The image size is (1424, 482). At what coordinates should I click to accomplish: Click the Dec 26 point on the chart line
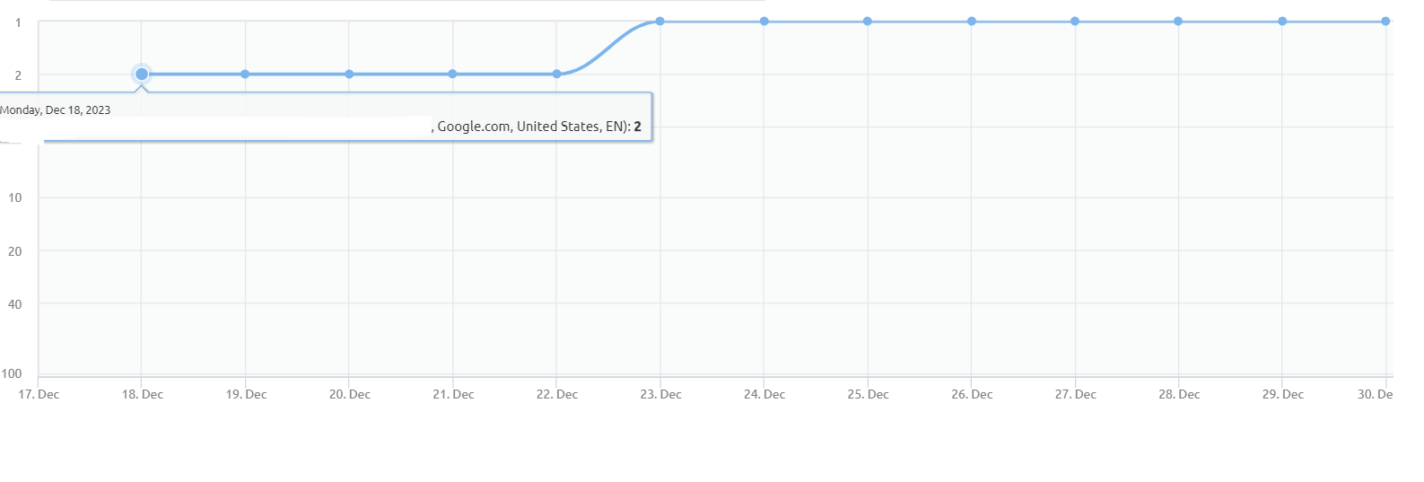coord(971,21)
